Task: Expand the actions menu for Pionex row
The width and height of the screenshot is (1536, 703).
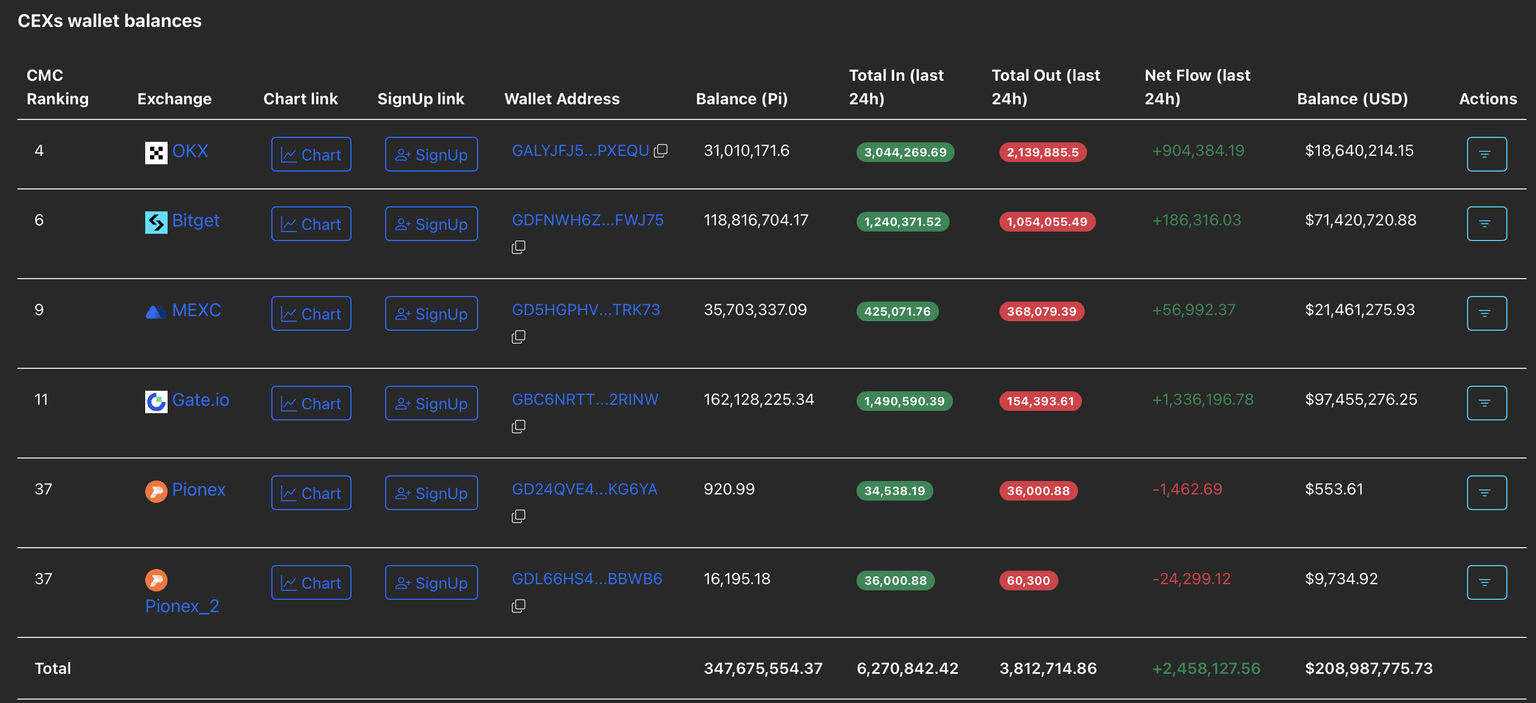Action: click(1486, 493)
